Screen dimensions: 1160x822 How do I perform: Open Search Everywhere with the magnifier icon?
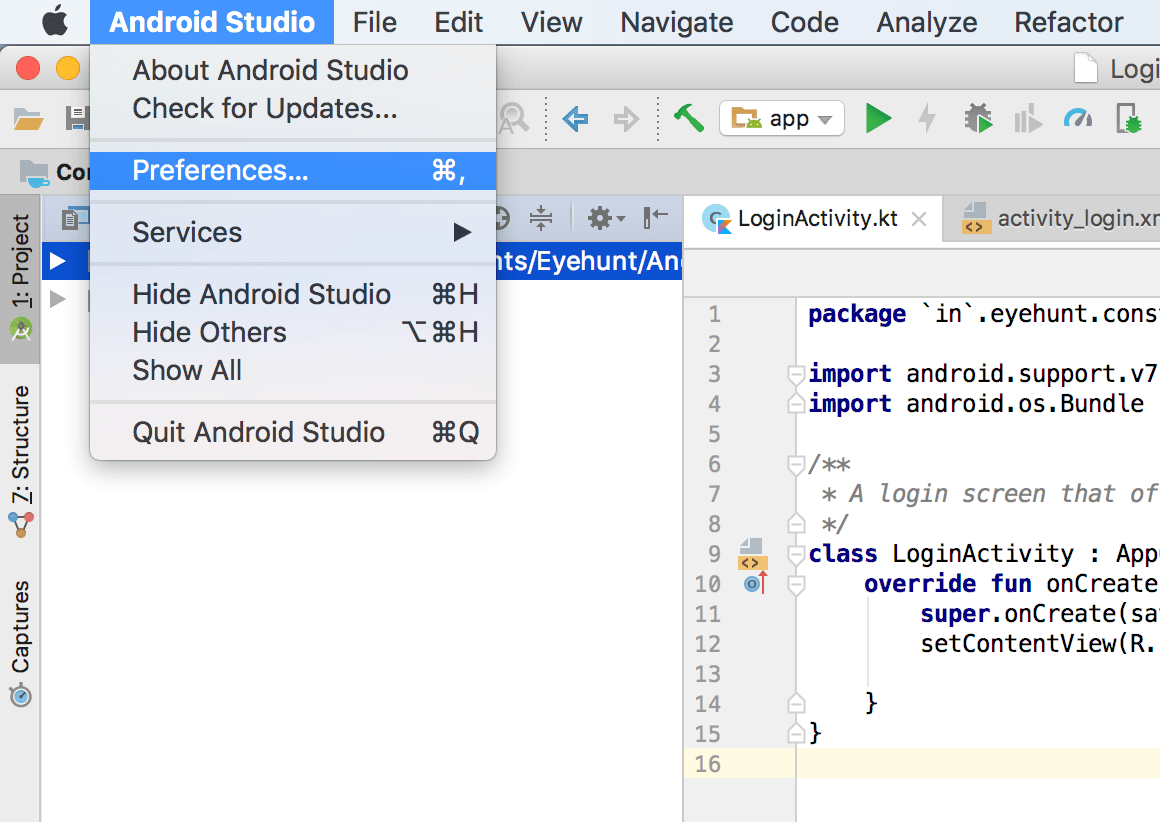(x=514, y=118)
